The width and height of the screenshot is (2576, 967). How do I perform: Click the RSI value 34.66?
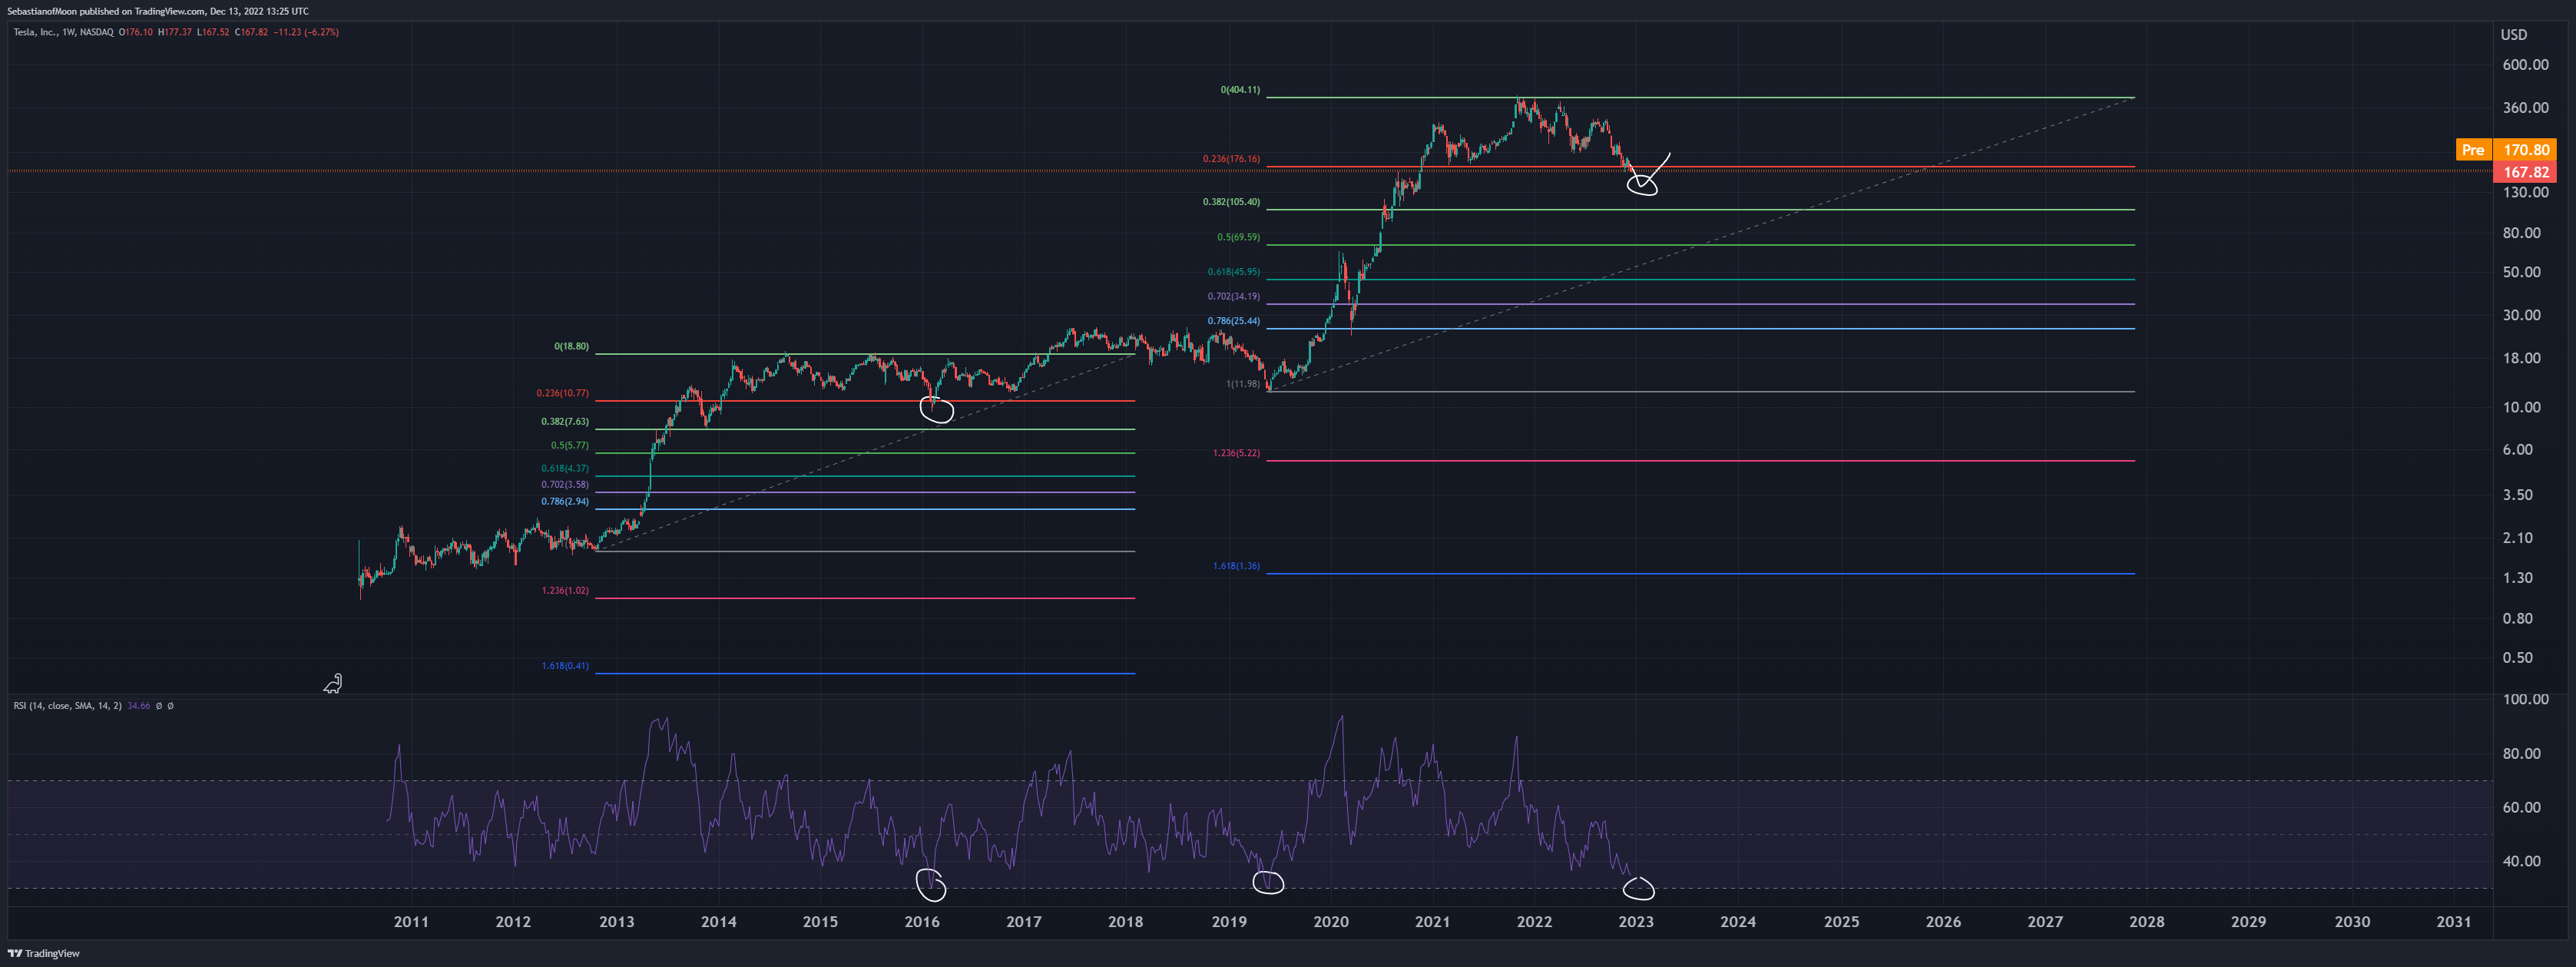click(138, 706)
